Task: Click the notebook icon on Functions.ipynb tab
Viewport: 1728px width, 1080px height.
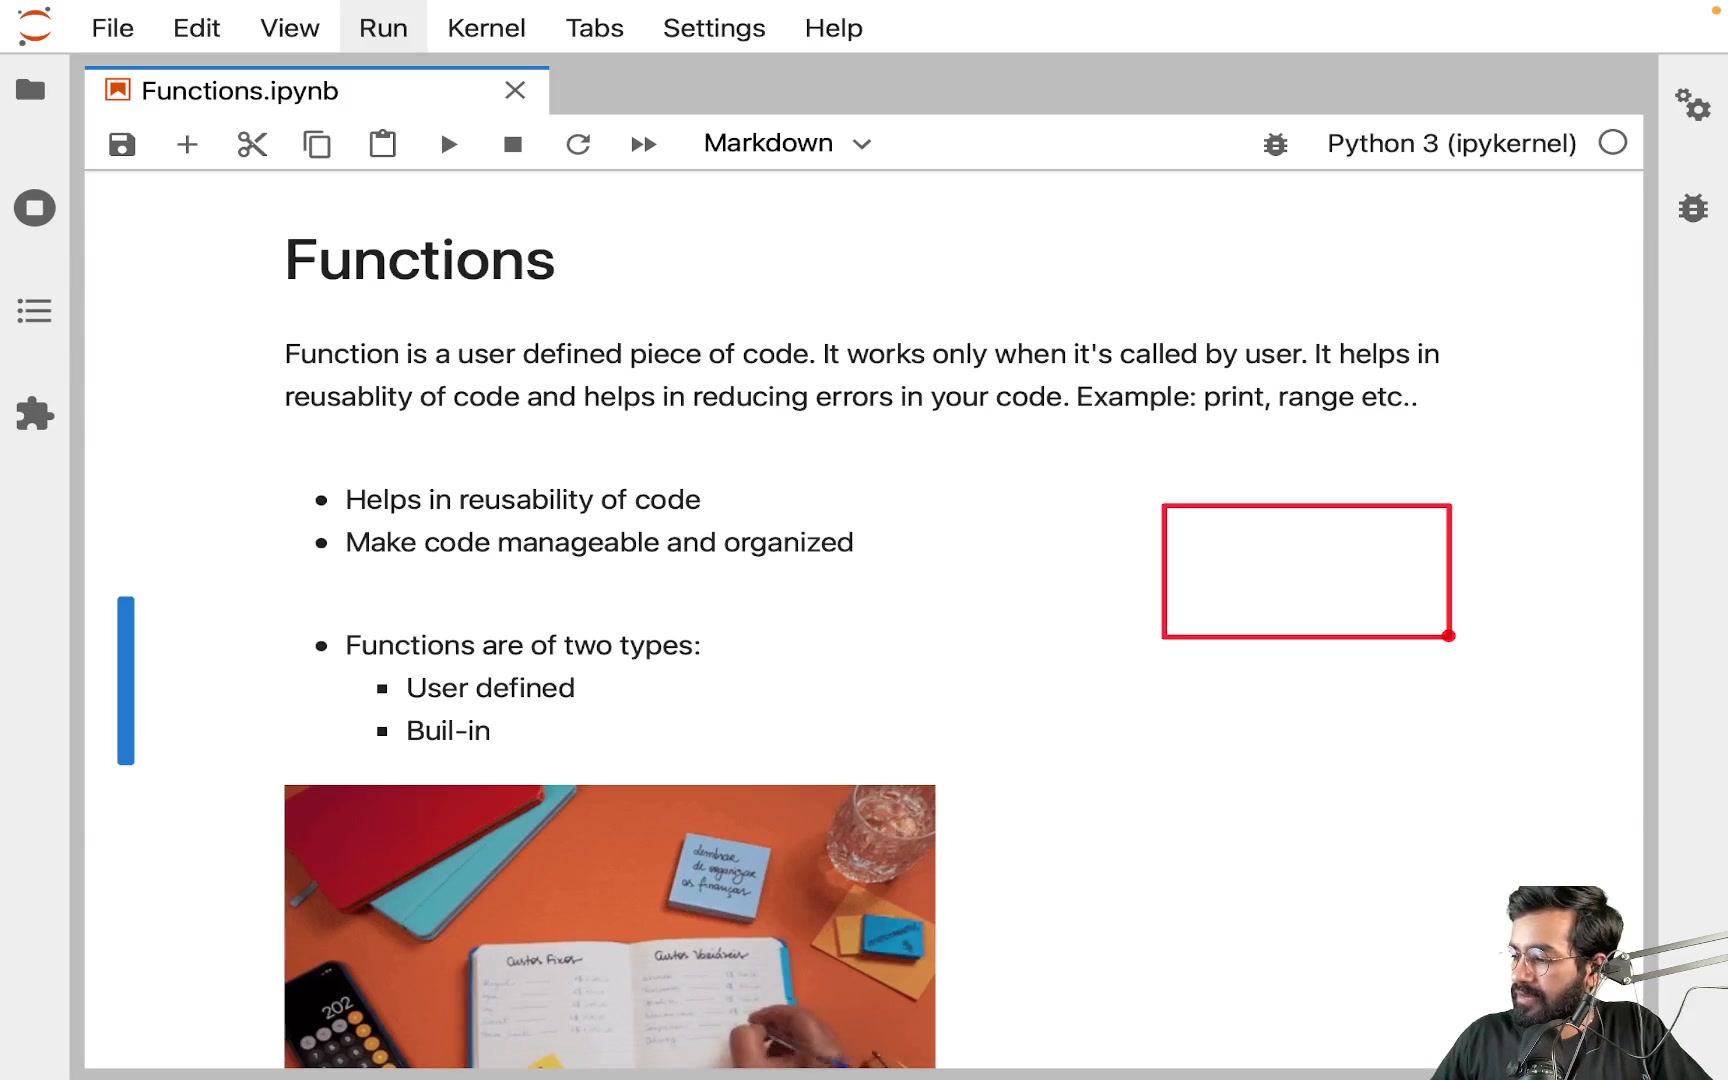Action: [118, 90]
